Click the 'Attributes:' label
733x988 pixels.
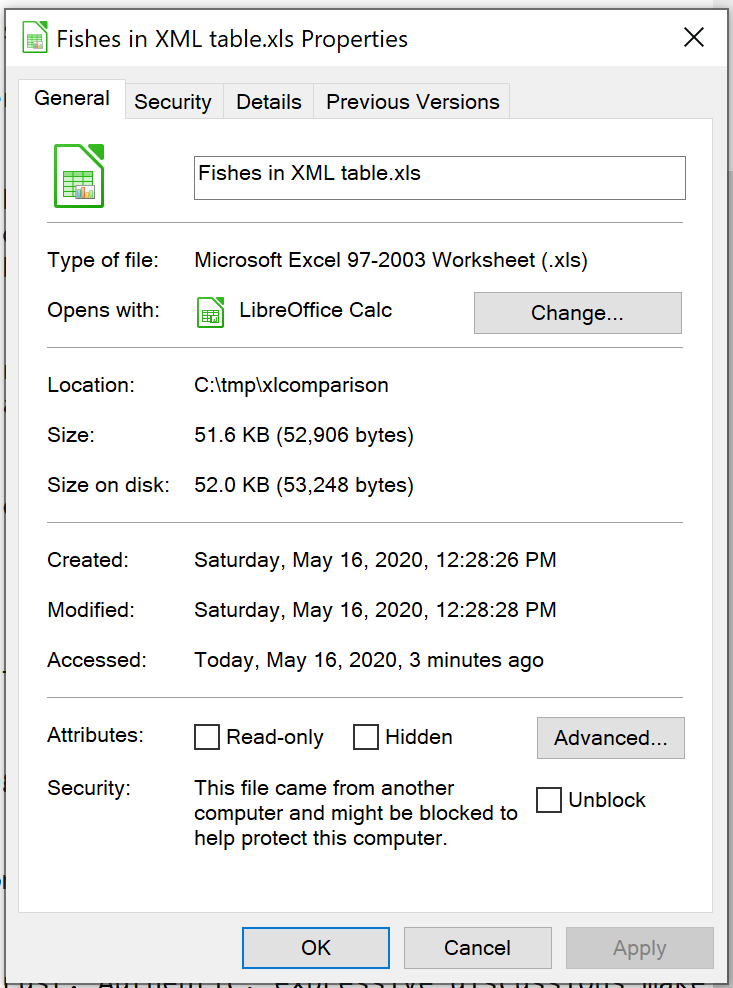(95, 735)
